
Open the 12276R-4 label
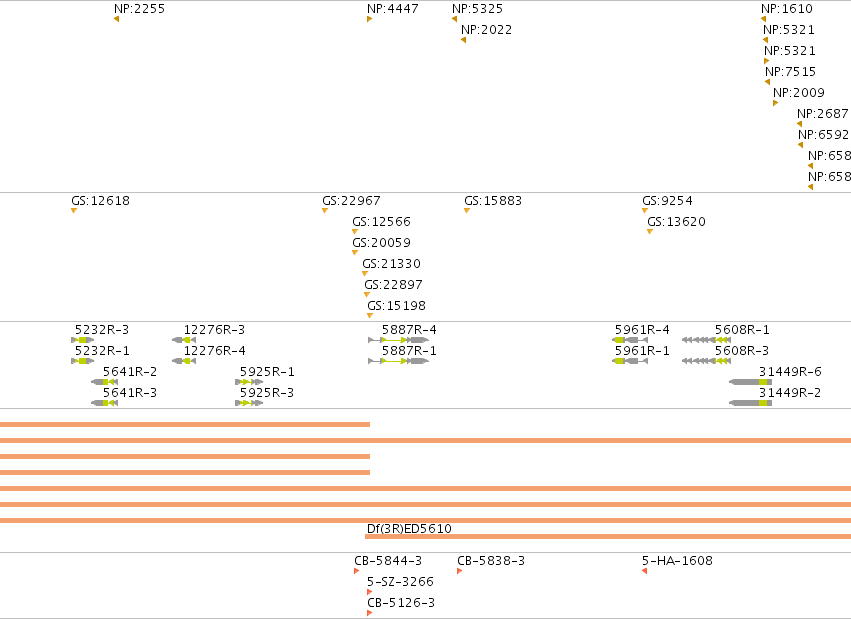[x=214, y=350]
